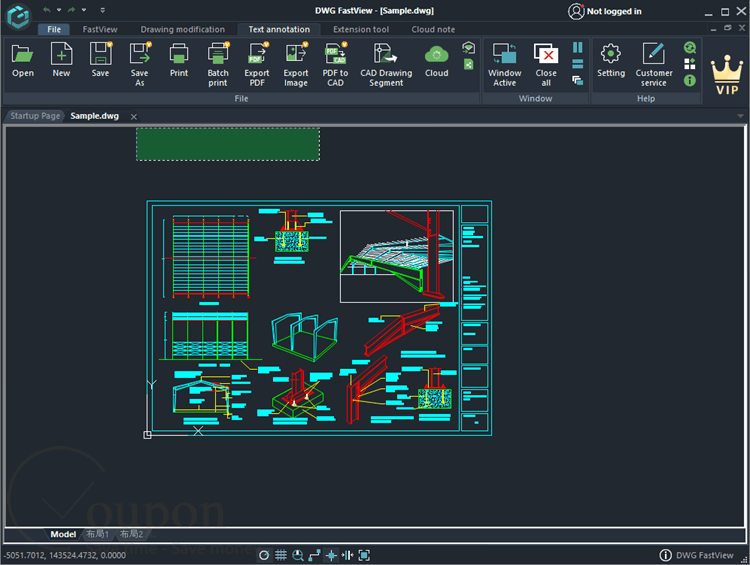
Task: Open Batch print tool
Action: (218, 65)
